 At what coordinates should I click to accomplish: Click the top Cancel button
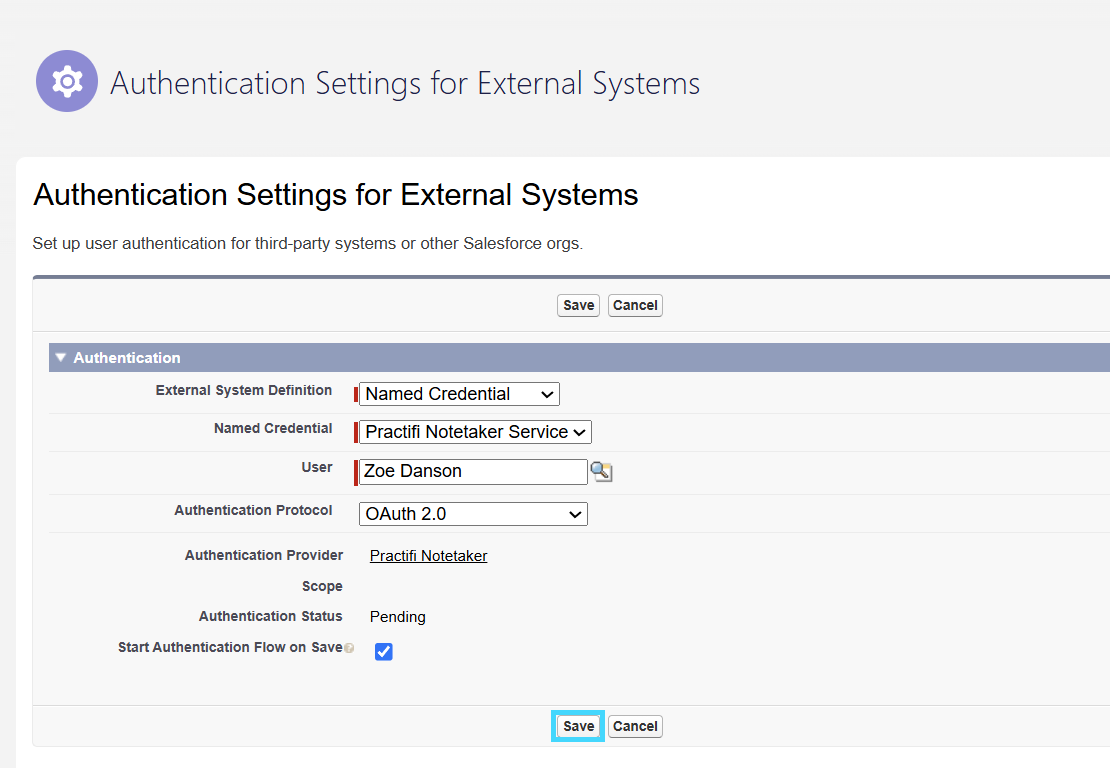pyautogui.click(x=635, y=305)
